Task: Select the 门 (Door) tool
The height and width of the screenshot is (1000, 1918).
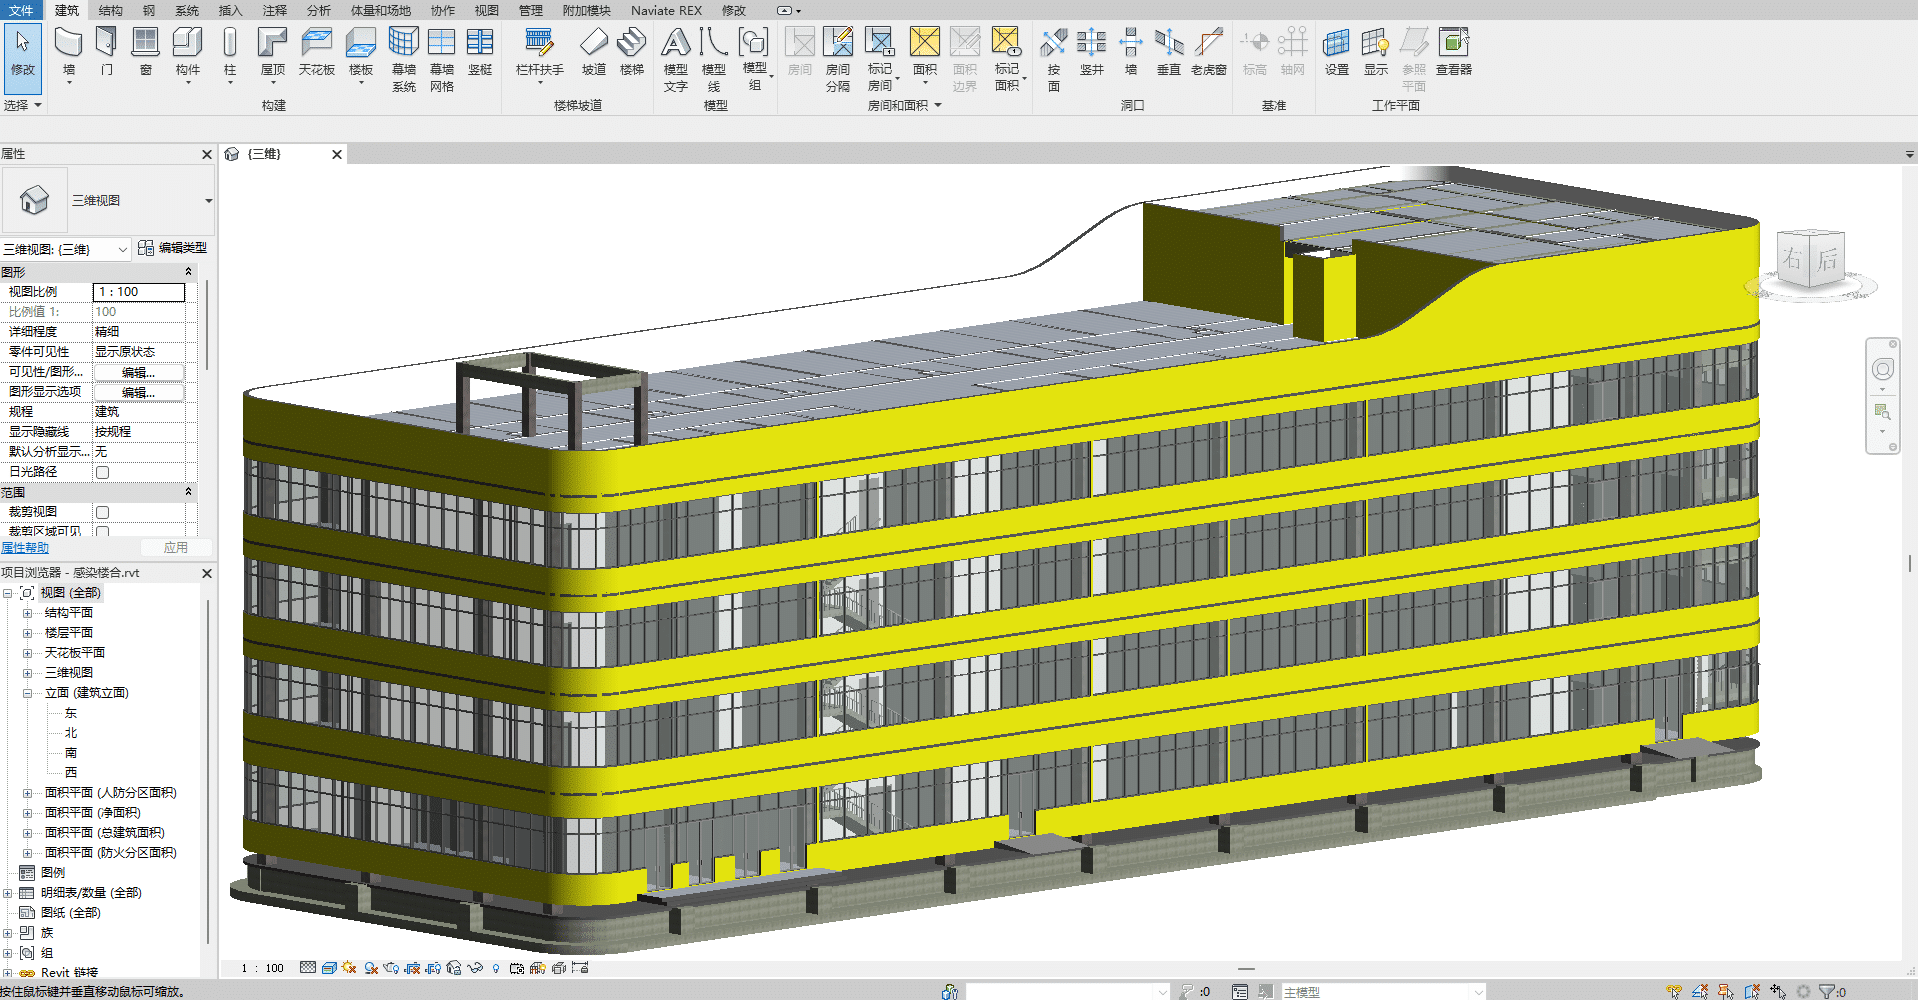Action: point(107,52)
